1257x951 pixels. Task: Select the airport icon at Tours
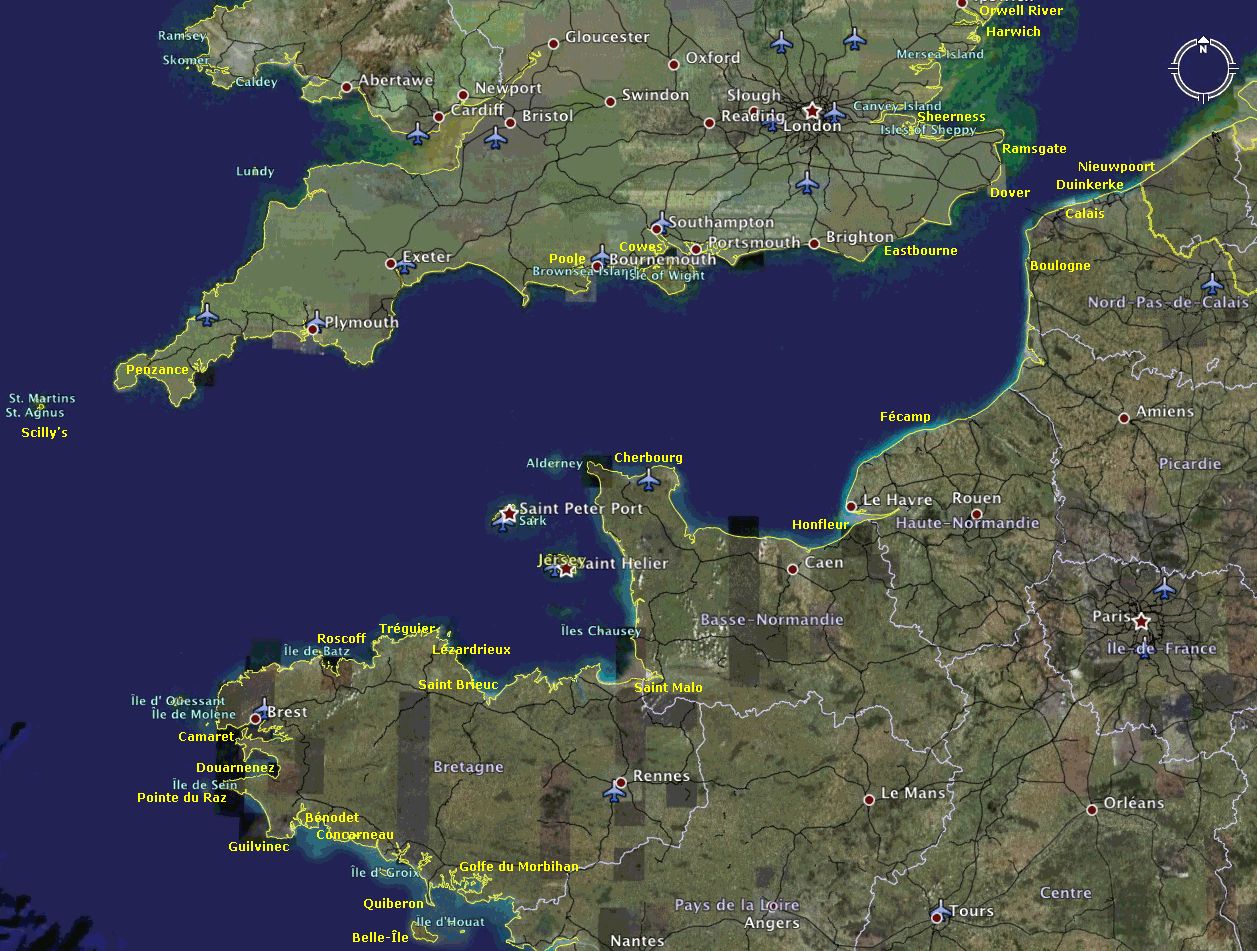point(940,911)
